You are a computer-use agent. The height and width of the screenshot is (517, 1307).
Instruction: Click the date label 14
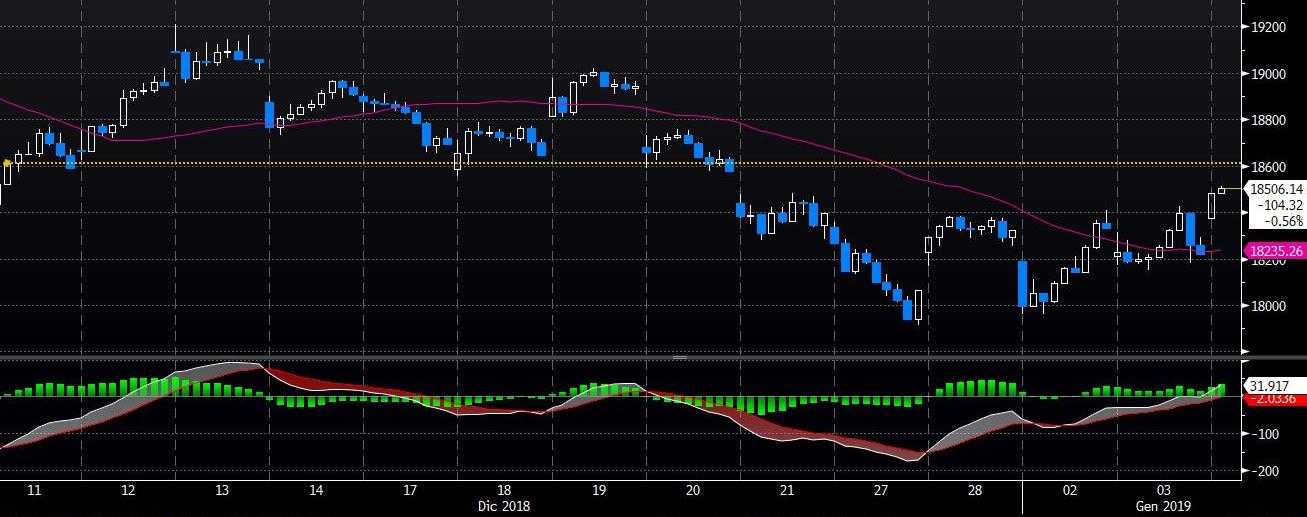click(316, 491)
